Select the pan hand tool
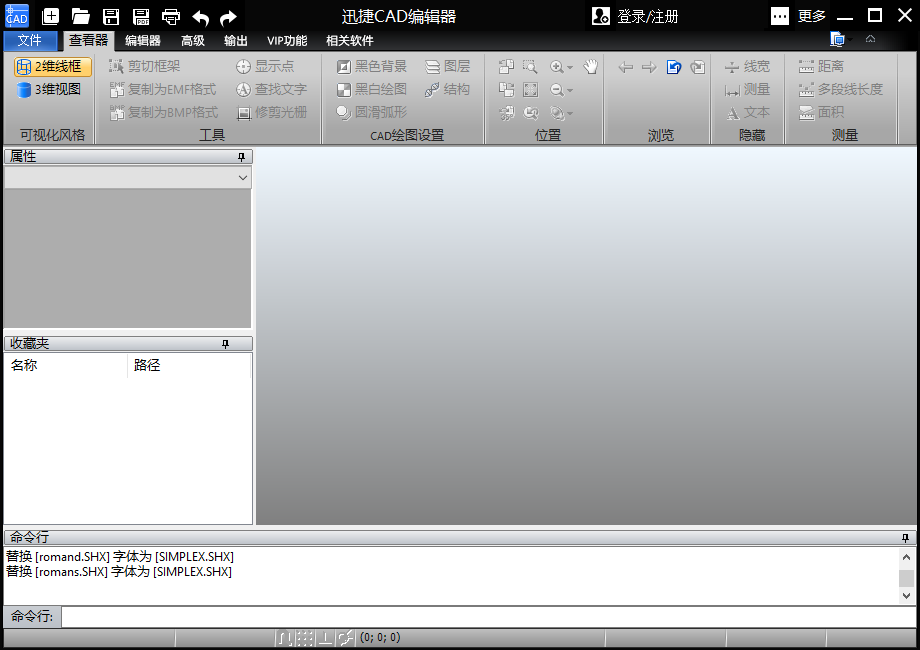920x650 pixels. pos(590,66)
